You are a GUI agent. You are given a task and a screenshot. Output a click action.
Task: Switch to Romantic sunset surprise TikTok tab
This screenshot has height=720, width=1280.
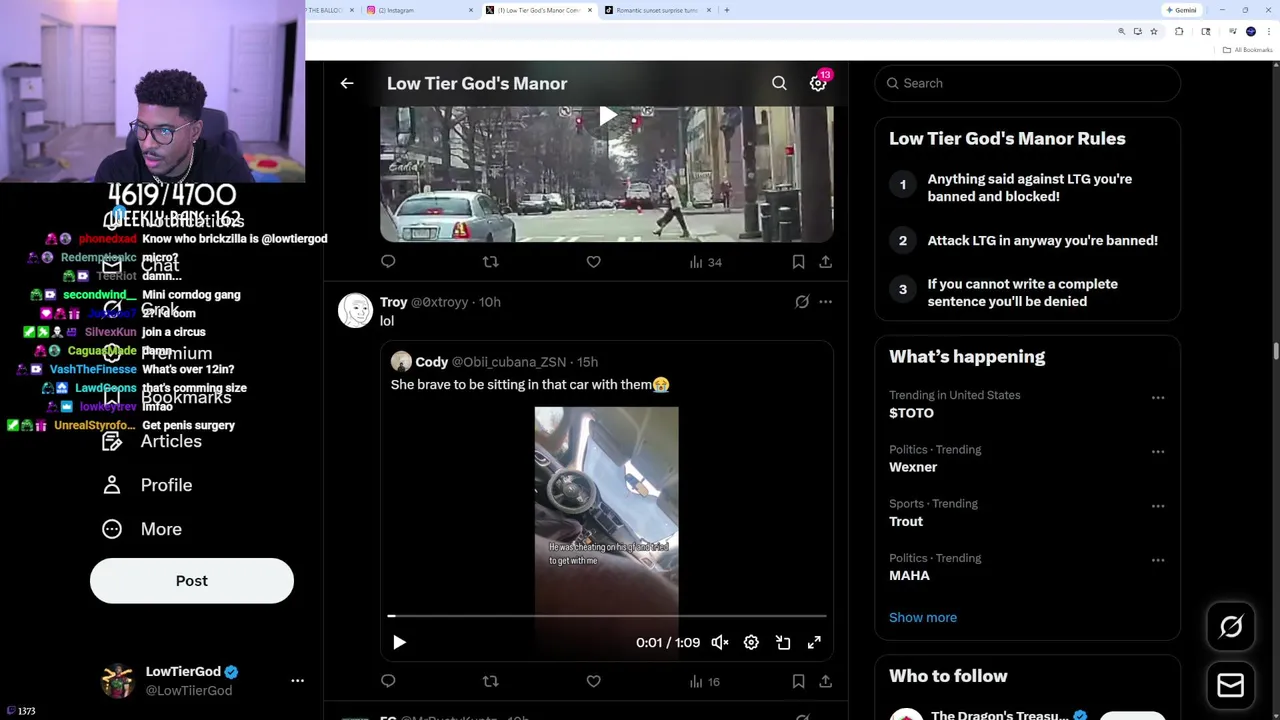pyautogui.click(x=656, y=10)
